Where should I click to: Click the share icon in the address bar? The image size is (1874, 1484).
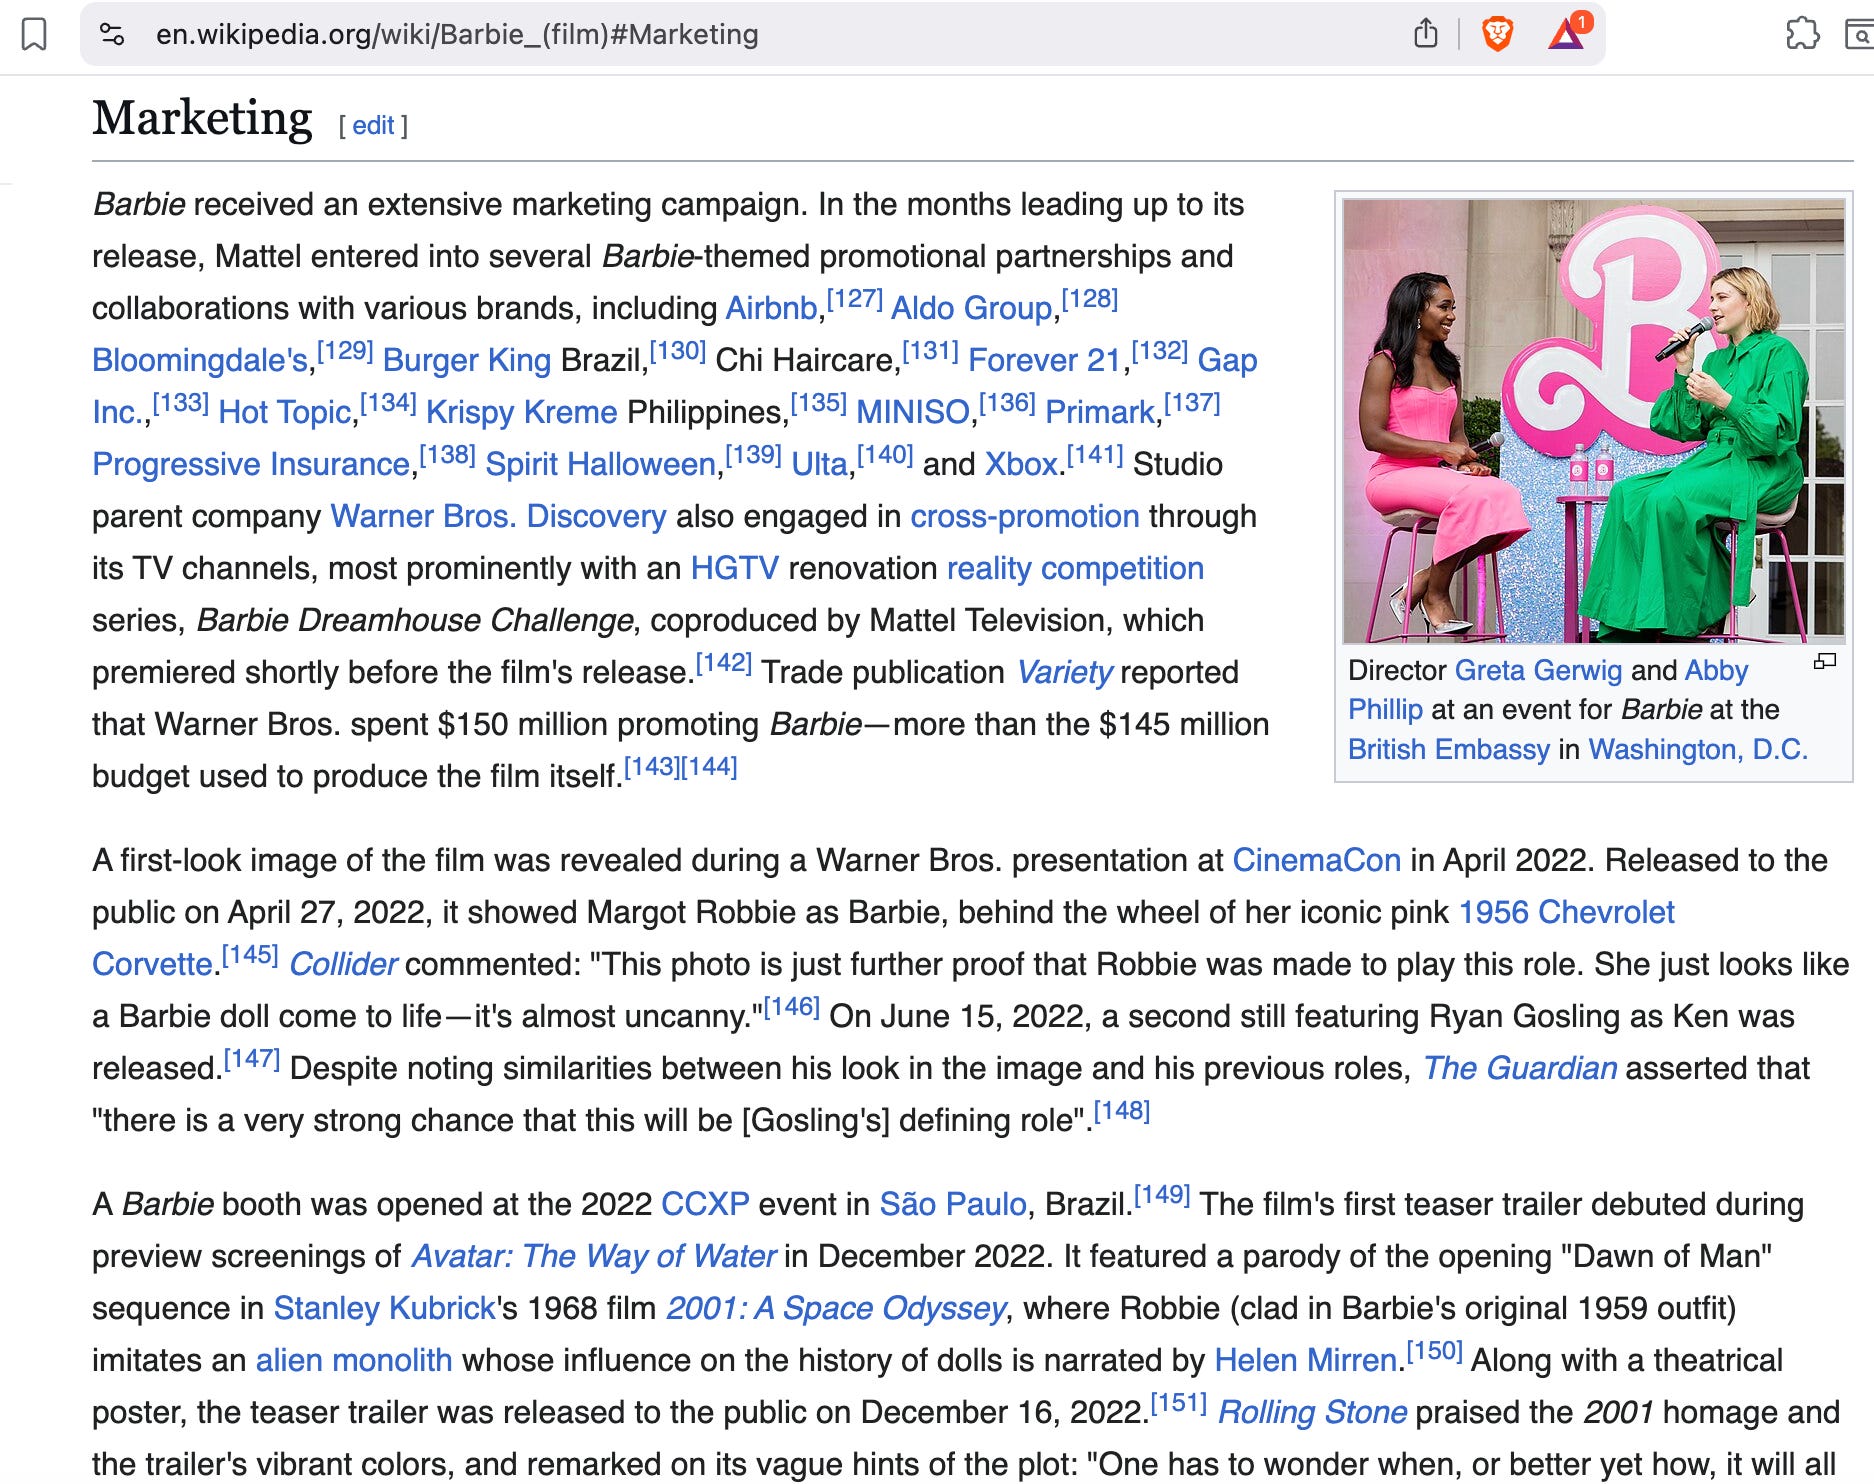(x=1426, y=34)
